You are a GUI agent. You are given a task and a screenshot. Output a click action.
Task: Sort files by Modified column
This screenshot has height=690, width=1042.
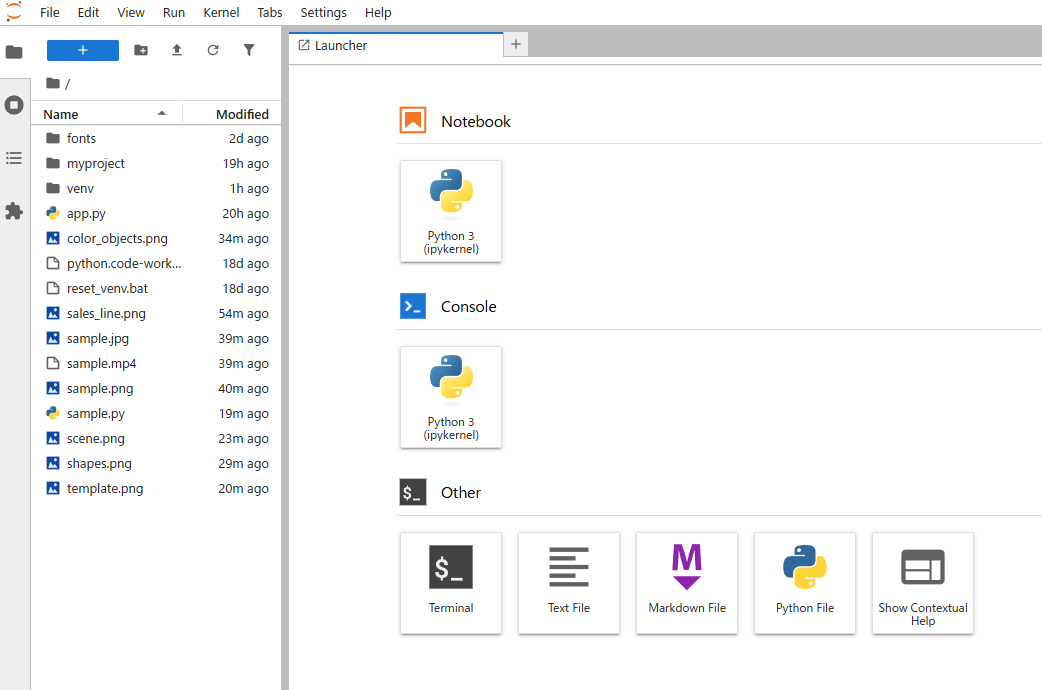[x=242, y=114]
